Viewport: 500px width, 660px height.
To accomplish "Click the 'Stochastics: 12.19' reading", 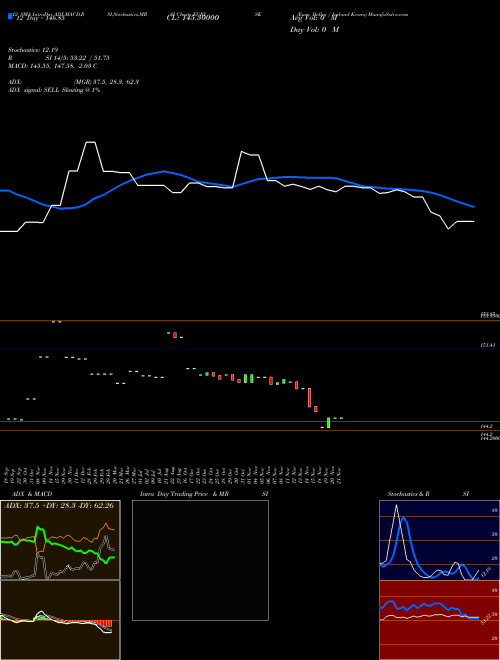I will pyautogui.click(x=33, y=50).
